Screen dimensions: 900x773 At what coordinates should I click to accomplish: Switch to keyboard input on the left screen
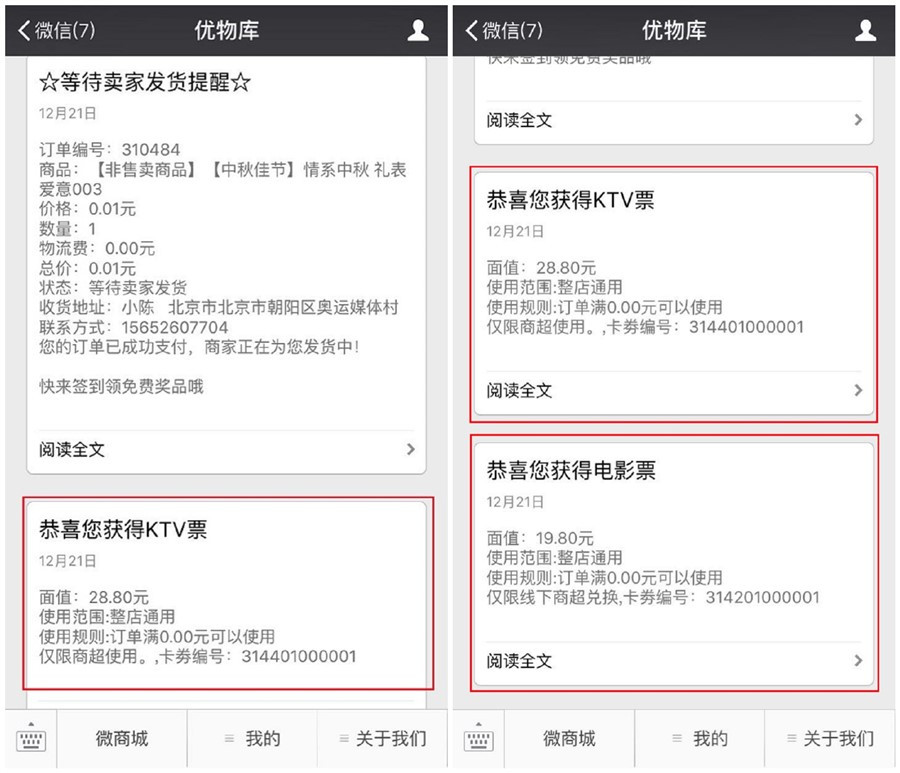[31, 739]
